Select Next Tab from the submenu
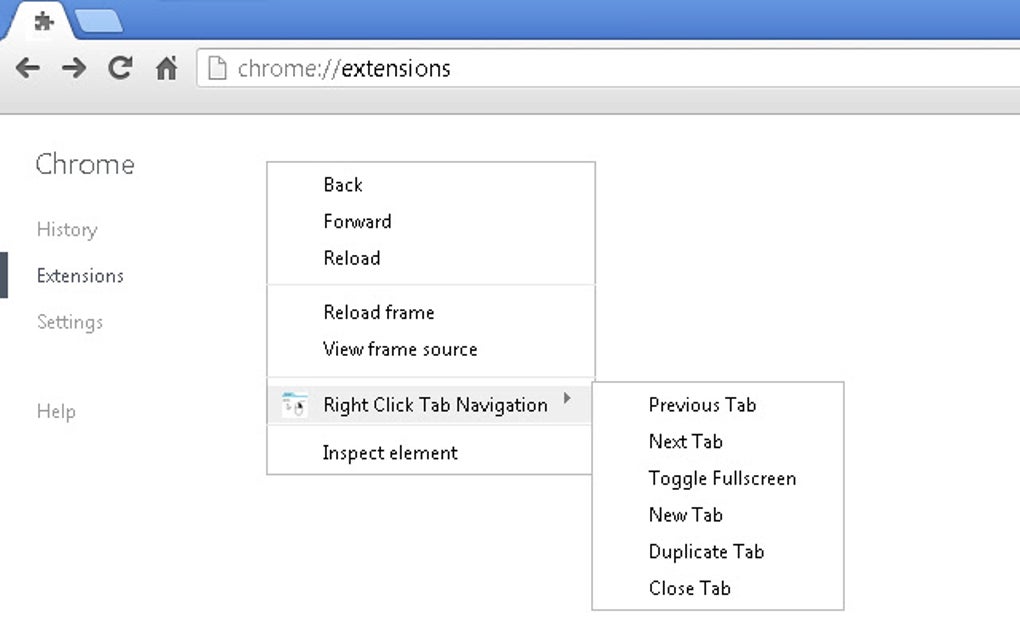Image resolution: width=1020 pixels, height=638 pixels. click(x=685, y=441)
